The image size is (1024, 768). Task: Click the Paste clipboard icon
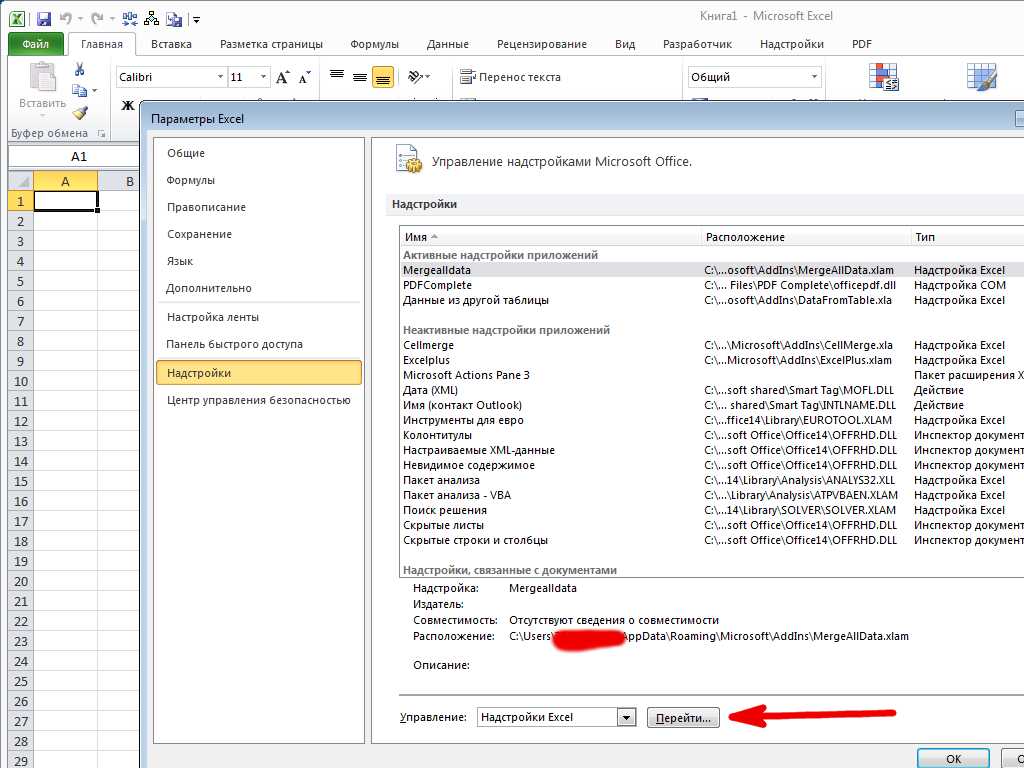point(42,78)
